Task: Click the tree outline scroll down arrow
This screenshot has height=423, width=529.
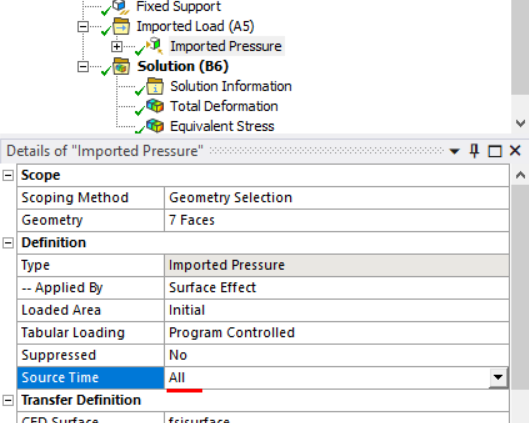Action: tap(521, 123)
